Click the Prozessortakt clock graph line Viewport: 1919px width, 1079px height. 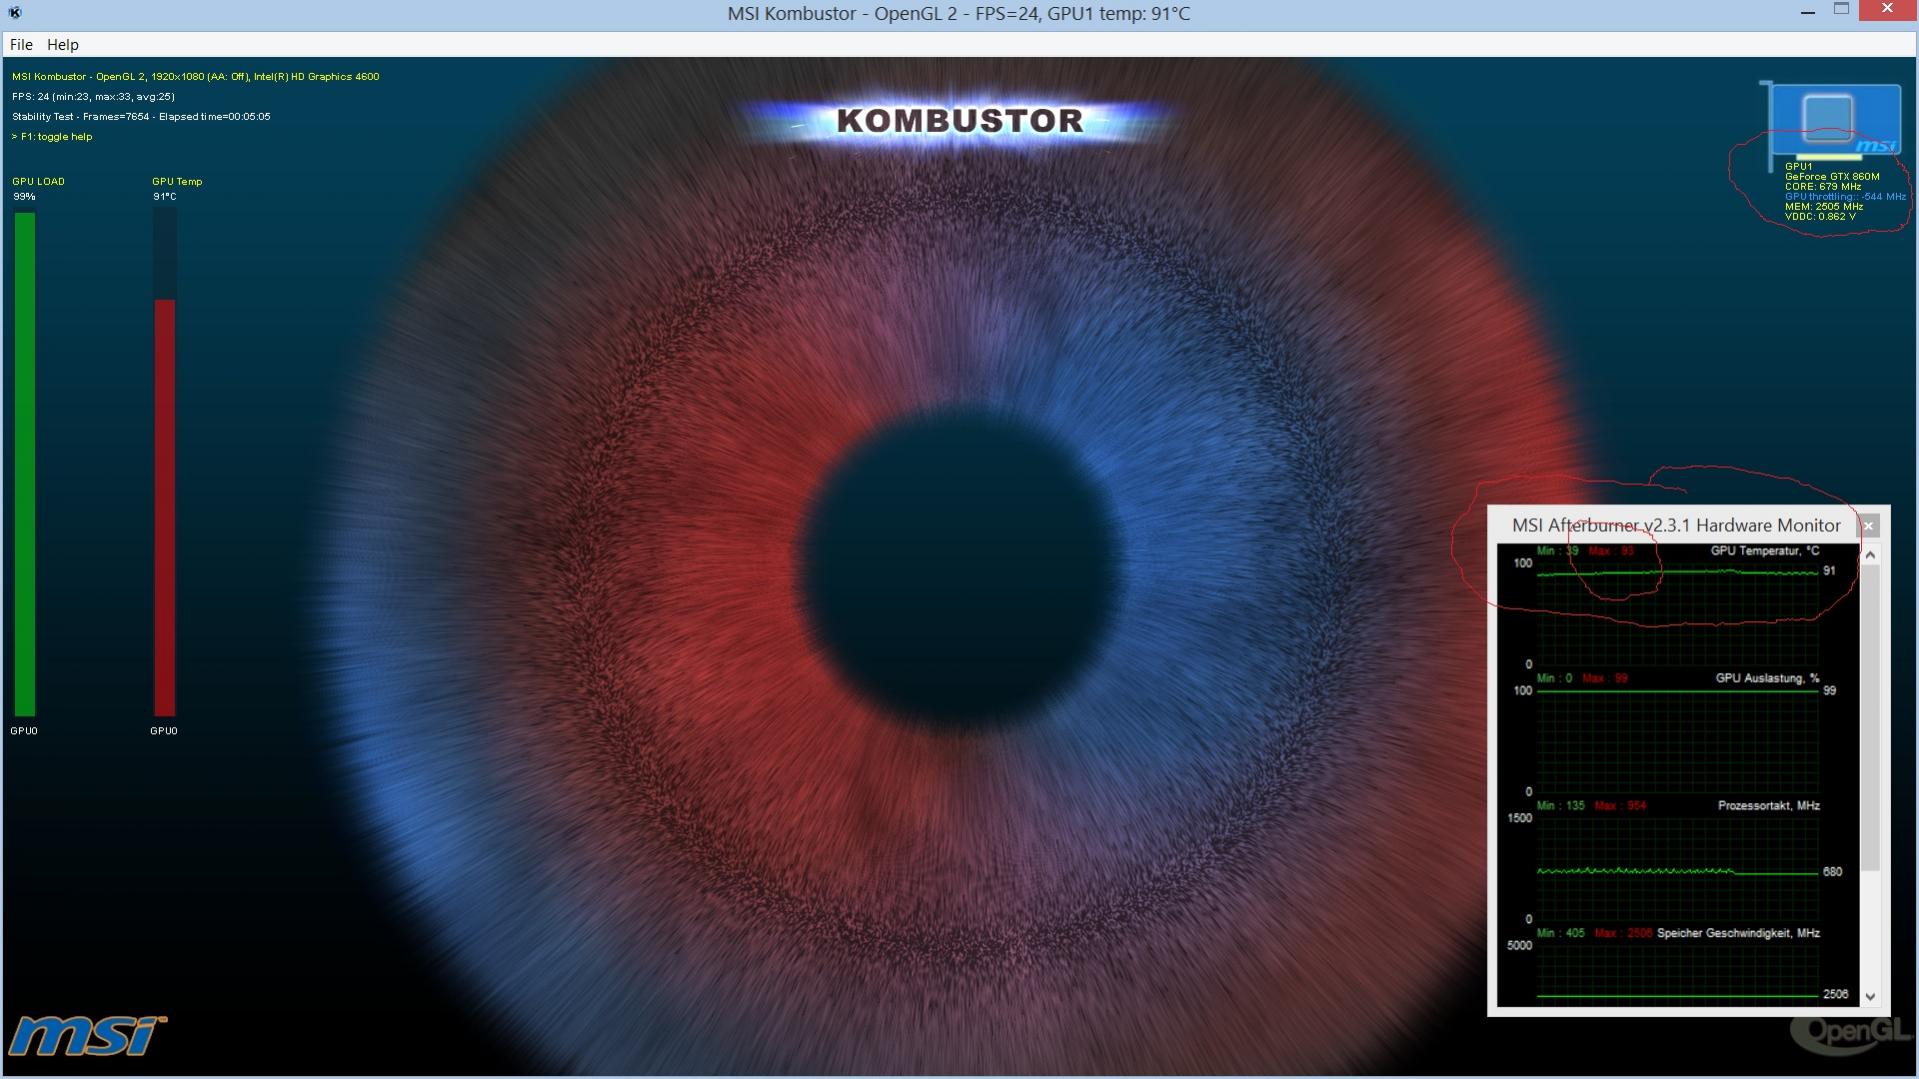pyautogui.click(x=1677, y=872)
